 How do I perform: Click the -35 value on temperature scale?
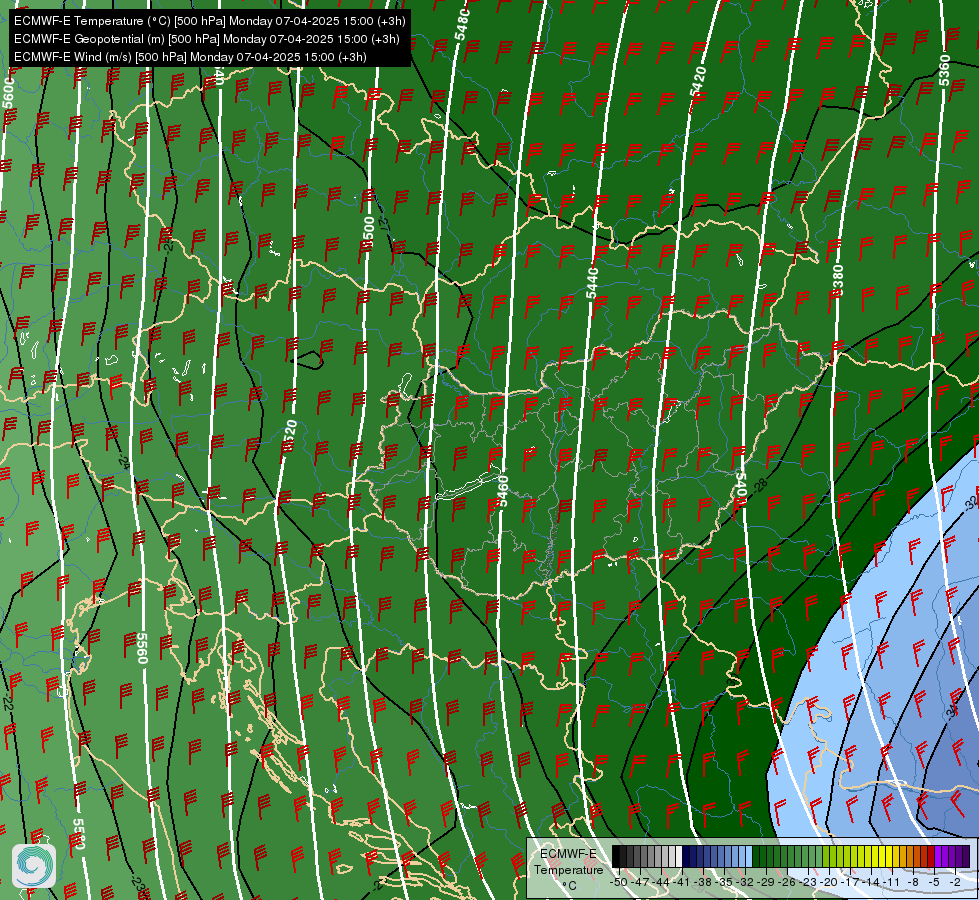724,882
